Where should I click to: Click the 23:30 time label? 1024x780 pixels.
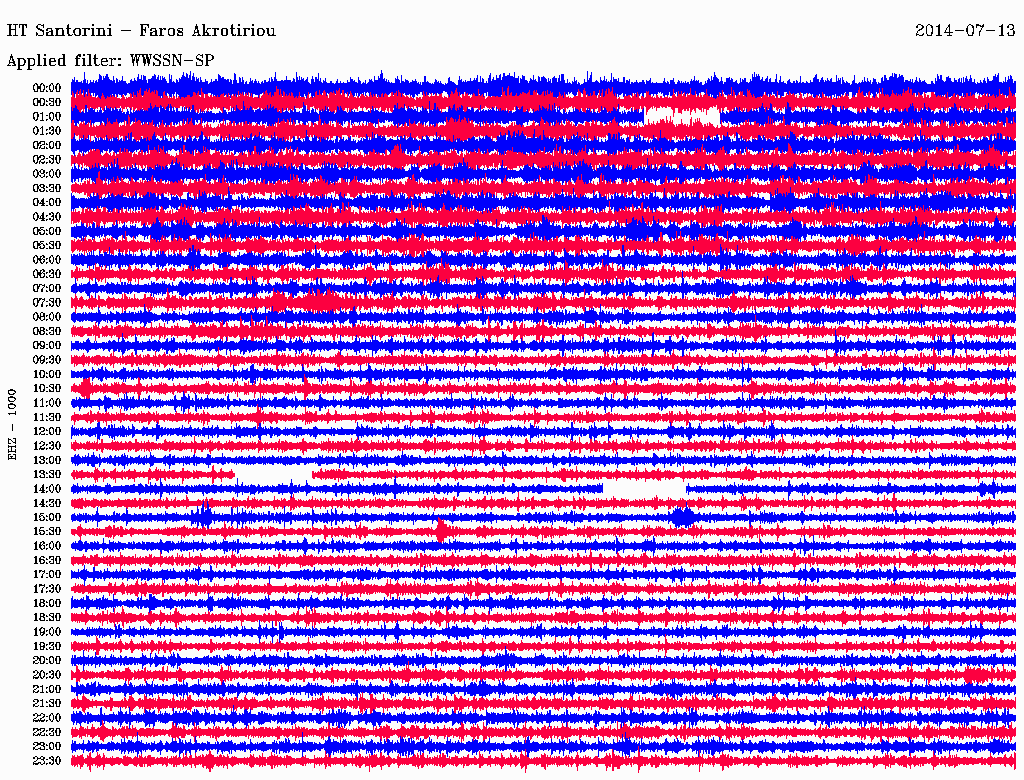pos(46,761)
